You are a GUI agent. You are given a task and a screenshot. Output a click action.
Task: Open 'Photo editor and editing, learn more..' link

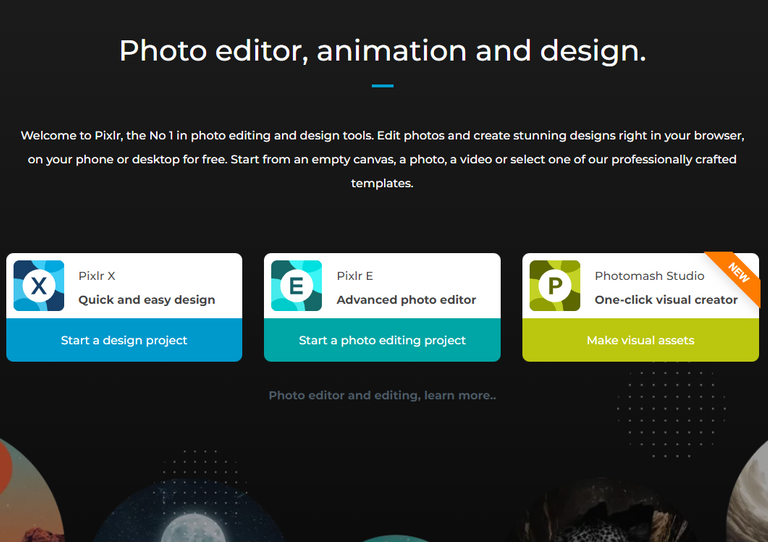(382, 395)
